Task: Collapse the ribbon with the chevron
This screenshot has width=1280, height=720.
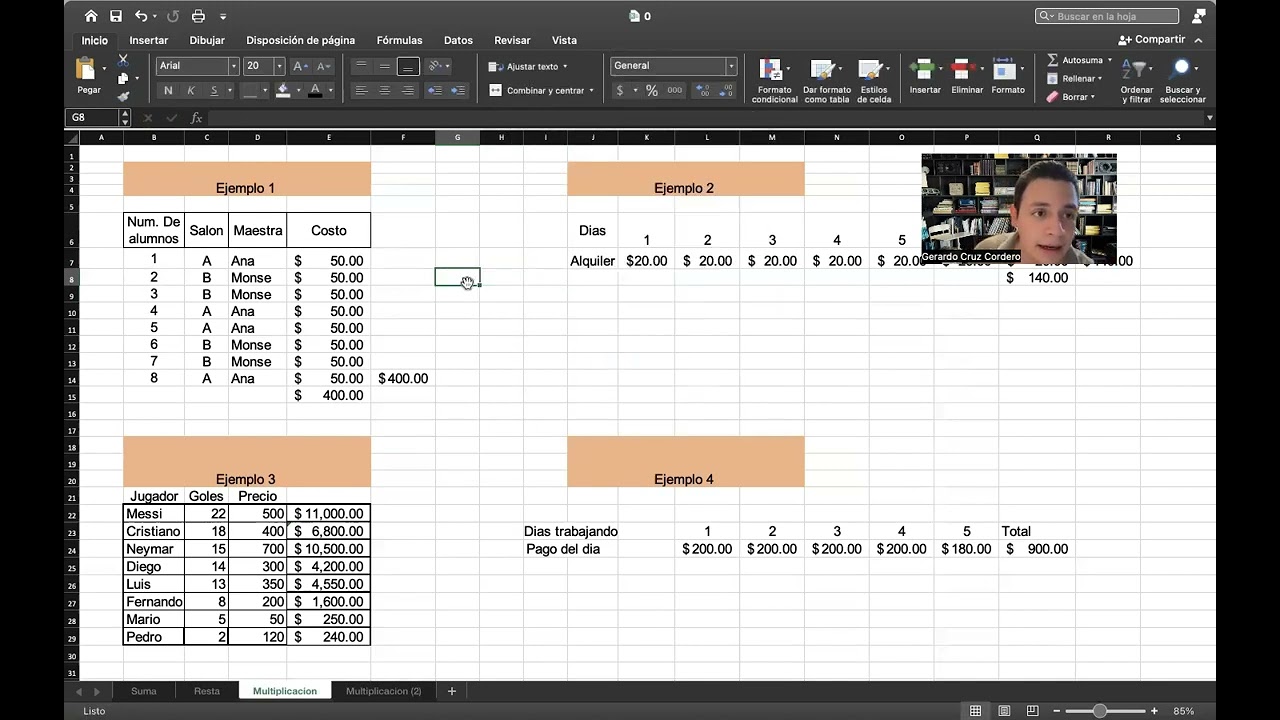Action: tap(1198, 40)
